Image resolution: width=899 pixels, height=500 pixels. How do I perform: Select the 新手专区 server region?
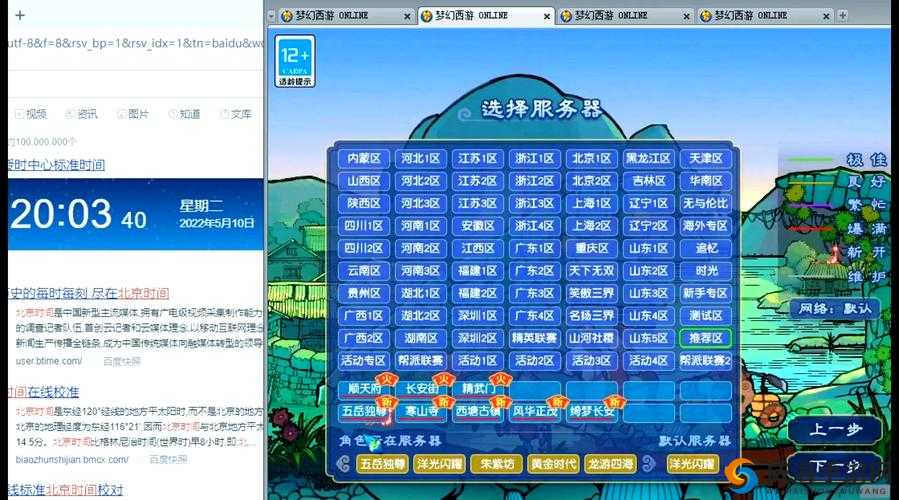[x=705, y=293]
